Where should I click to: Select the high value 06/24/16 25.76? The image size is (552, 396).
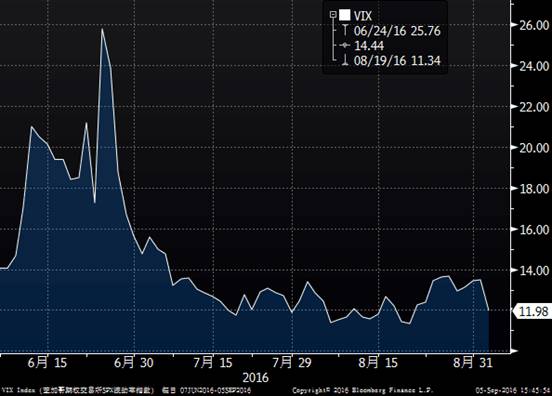(397, 31)
